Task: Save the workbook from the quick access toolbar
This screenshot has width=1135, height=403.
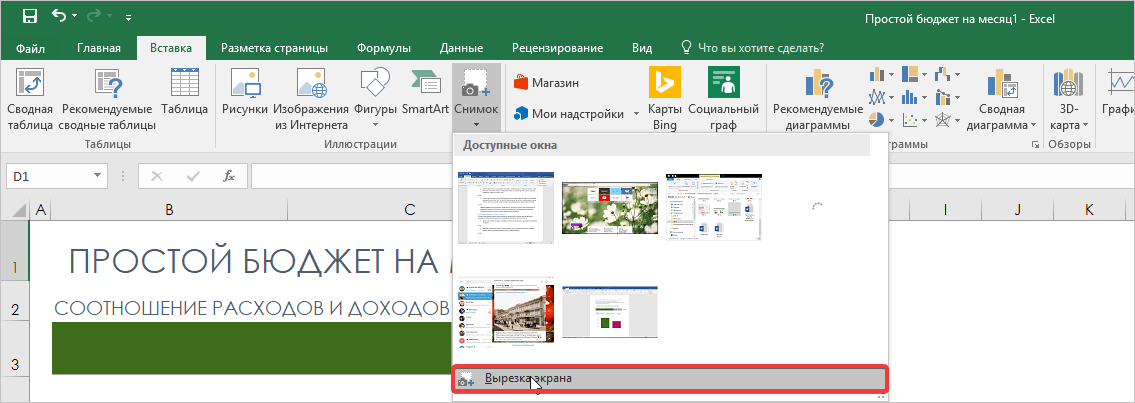Action: click(30, 17)
